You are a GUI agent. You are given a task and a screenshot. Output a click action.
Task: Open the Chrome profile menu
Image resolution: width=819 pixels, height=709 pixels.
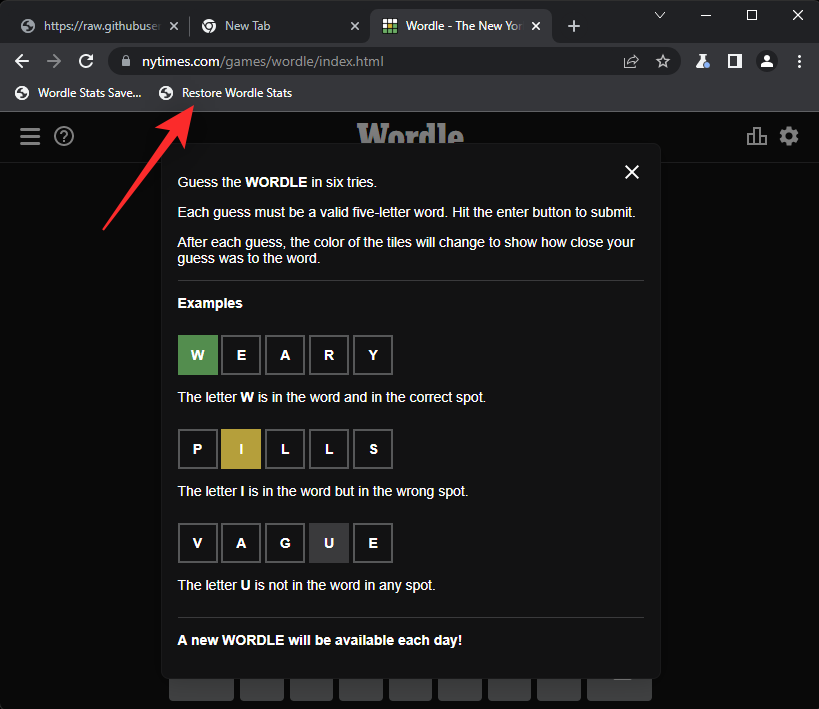[767, 62]
